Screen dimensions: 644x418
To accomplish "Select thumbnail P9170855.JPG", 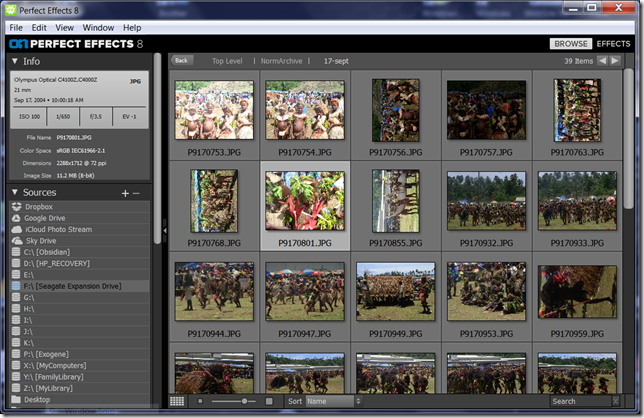I will point(396,201).
